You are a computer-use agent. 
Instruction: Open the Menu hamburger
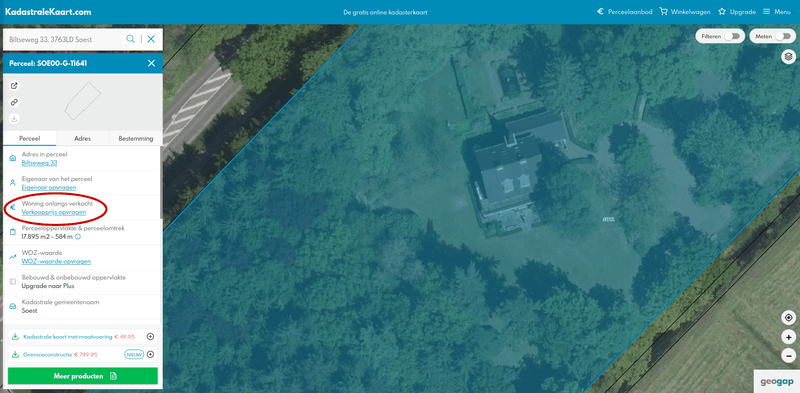click(777, 12)
